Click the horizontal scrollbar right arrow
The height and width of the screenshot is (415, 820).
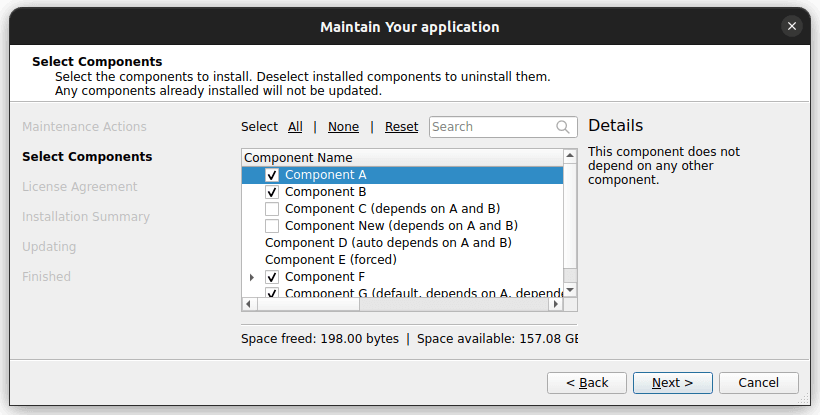pos(556,304)
